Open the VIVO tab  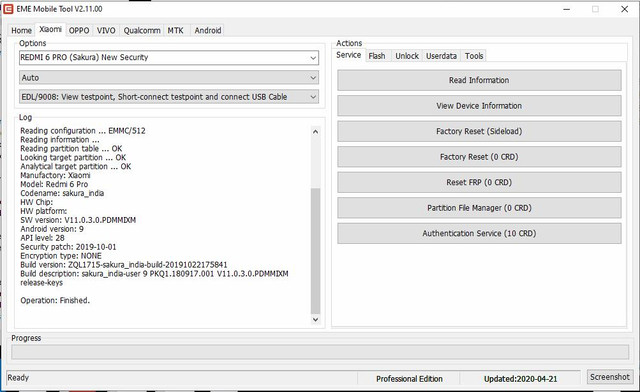106,30
